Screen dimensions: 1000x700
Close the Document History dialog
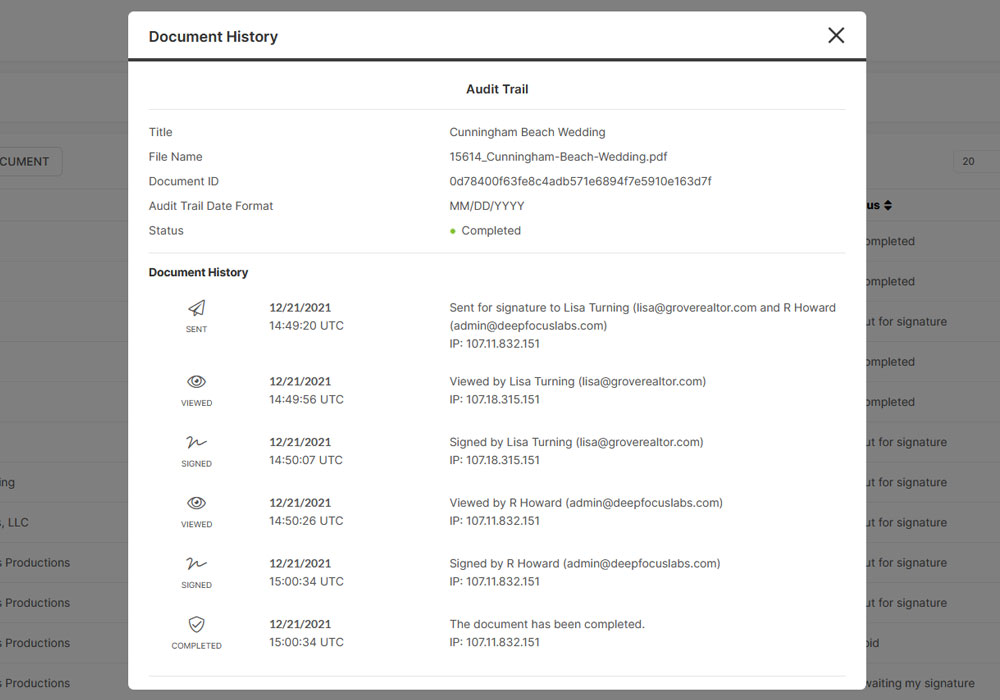(x=835, y=35)
